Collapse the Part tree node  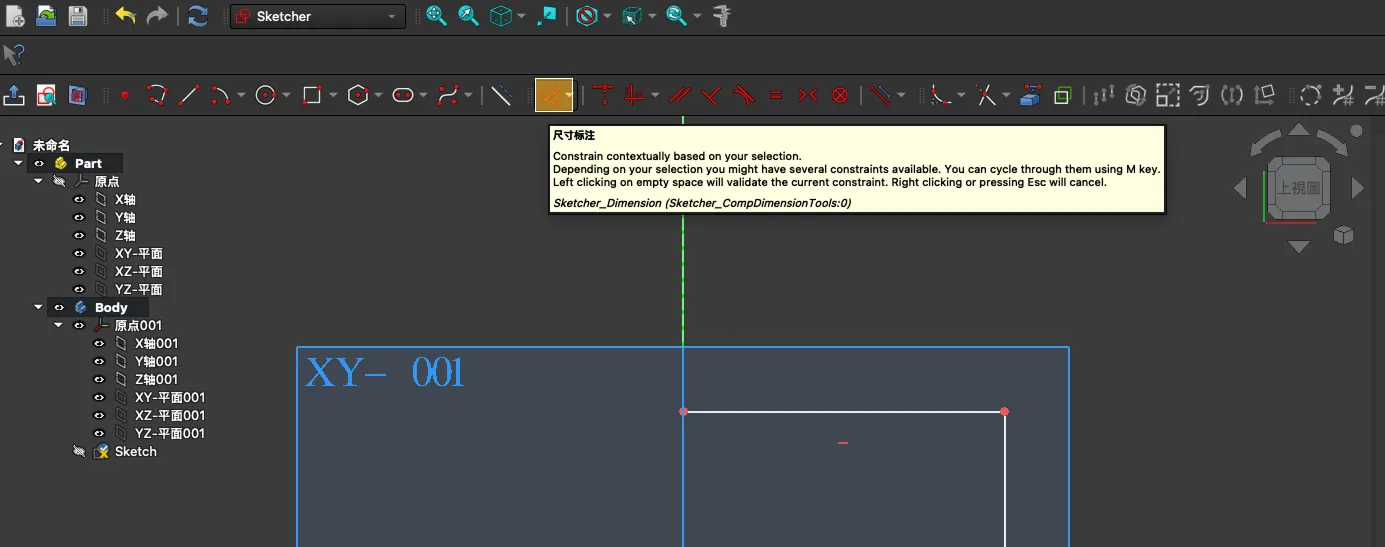(x=18, y=163)
